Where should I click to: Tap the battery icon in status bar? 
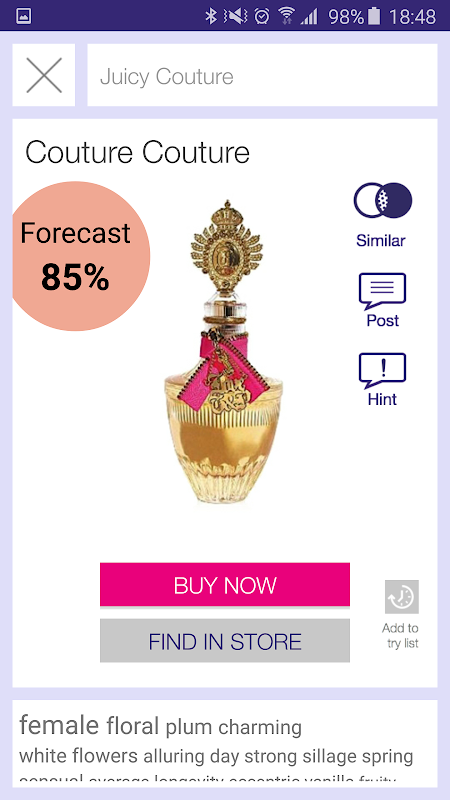point(374,16)
